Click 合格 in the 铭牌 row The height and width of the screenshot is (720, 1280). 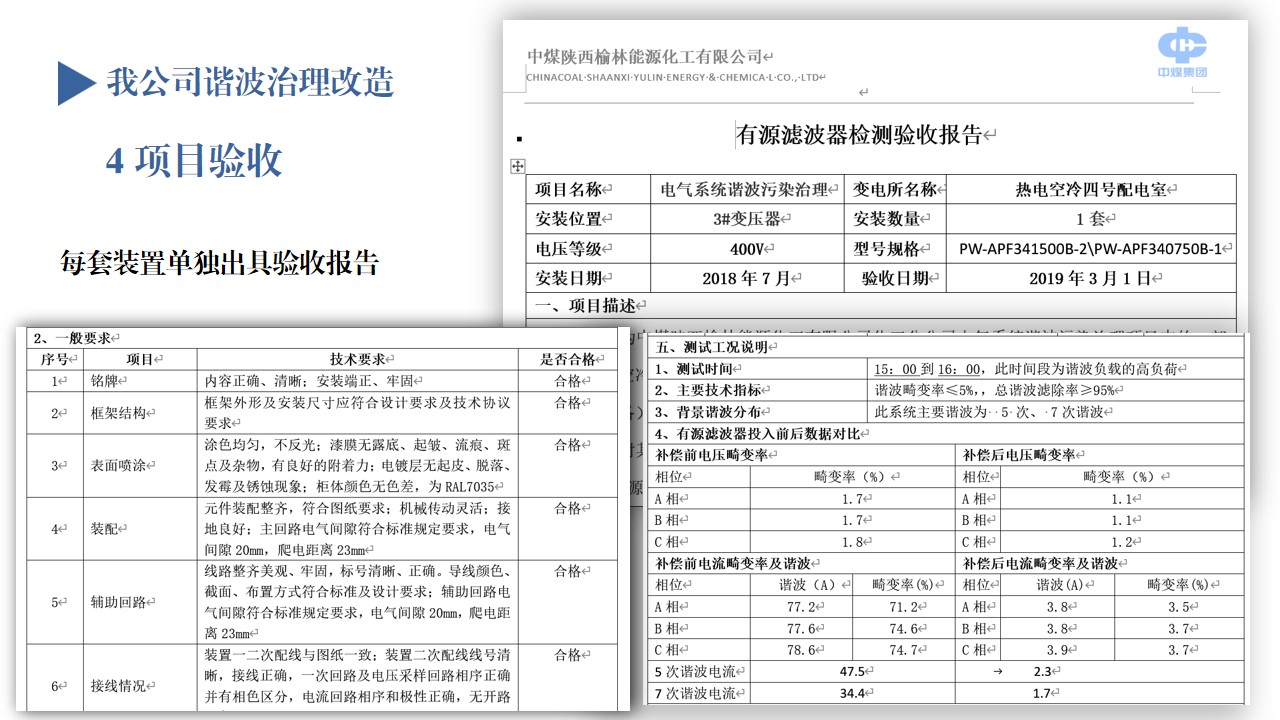click(x=568, y=381)
